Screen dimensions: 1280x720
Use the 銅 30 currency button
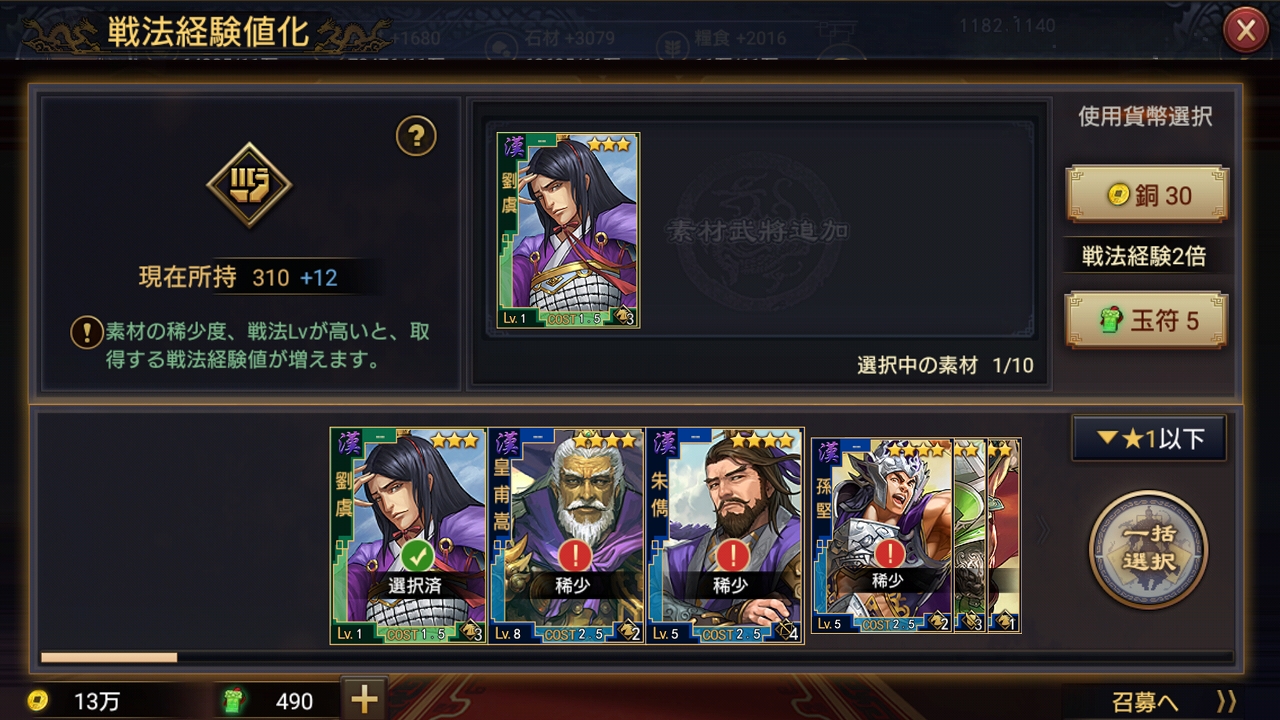[1148, 195]
